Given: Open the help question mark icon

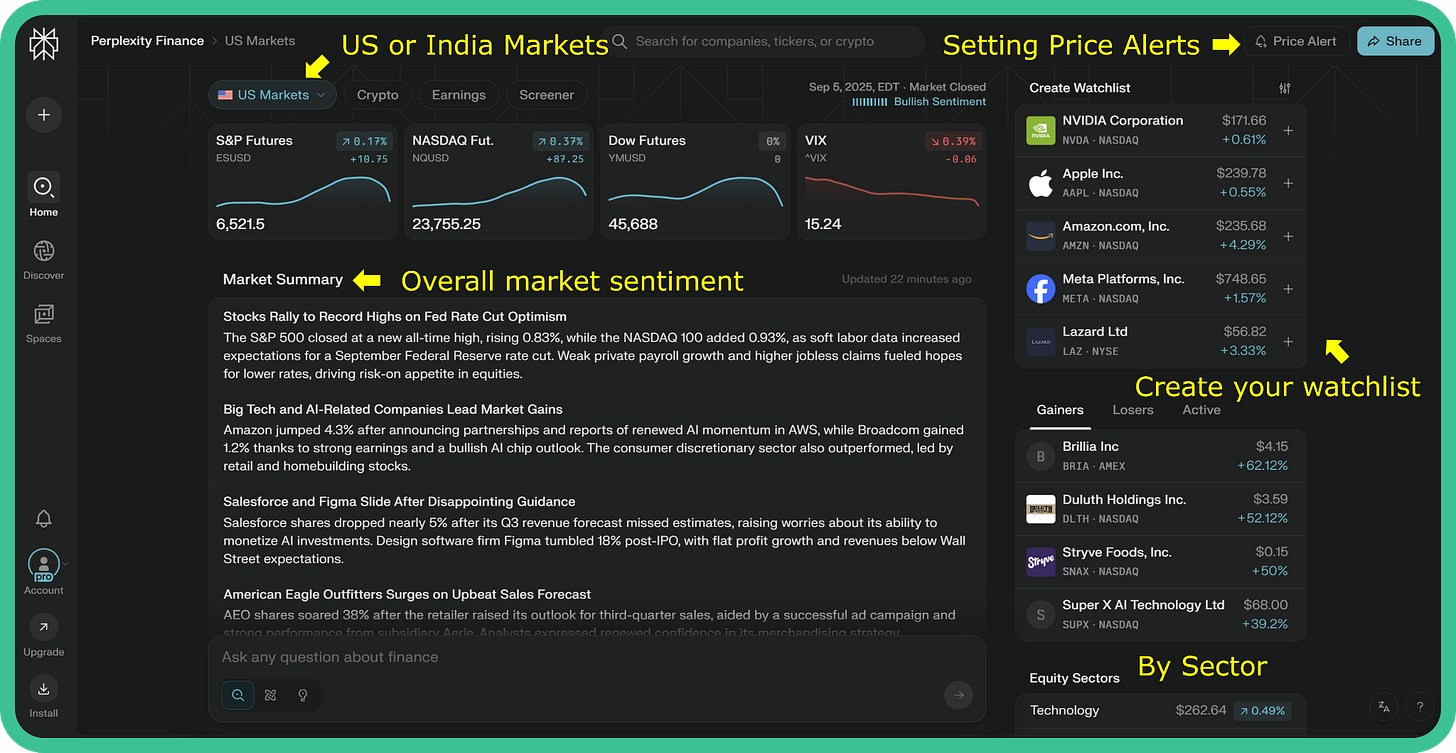Looking at the screenshot, I should tap(1420, 706).
